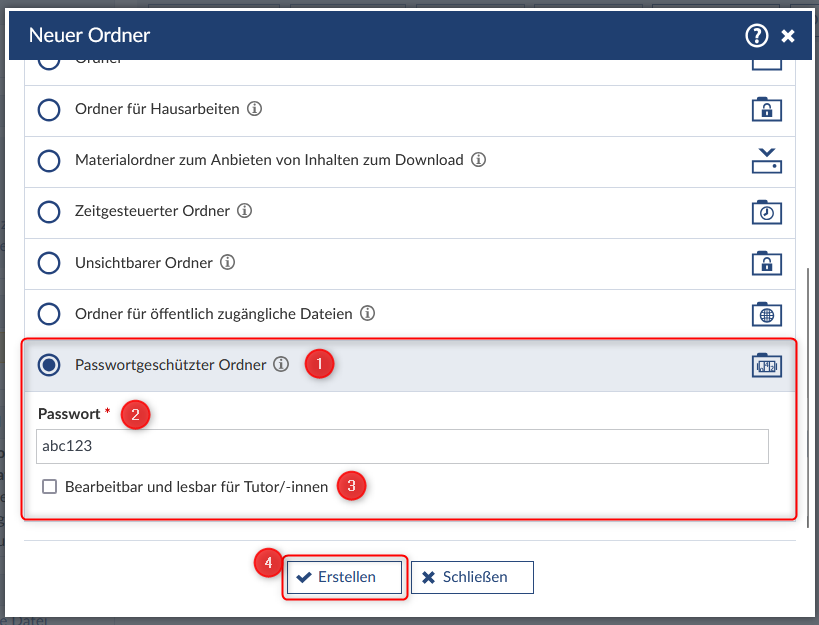This screenshot has width=819, height=625.
Task: Show info for Zeitgesteuerter Ordner
Action: [x=245, y=211]
